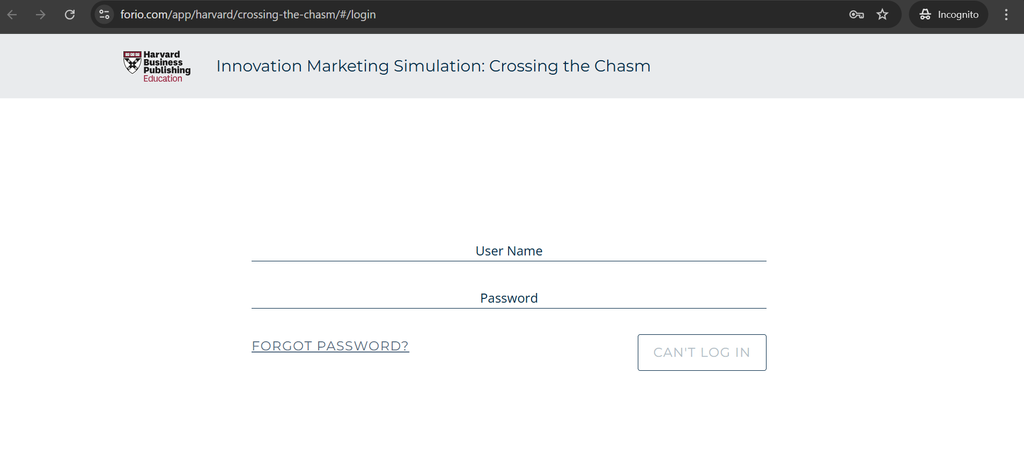1024x468 pixels.
Task: Reload the current page
Action: (69, 15)
